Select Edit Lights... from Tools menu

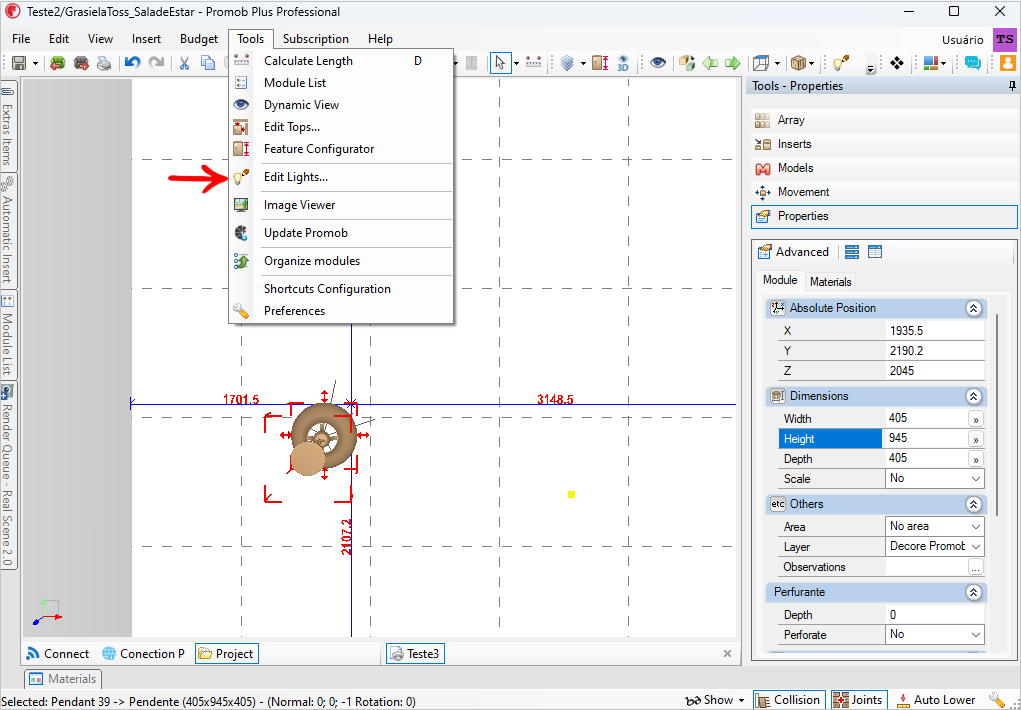(341, 177)
